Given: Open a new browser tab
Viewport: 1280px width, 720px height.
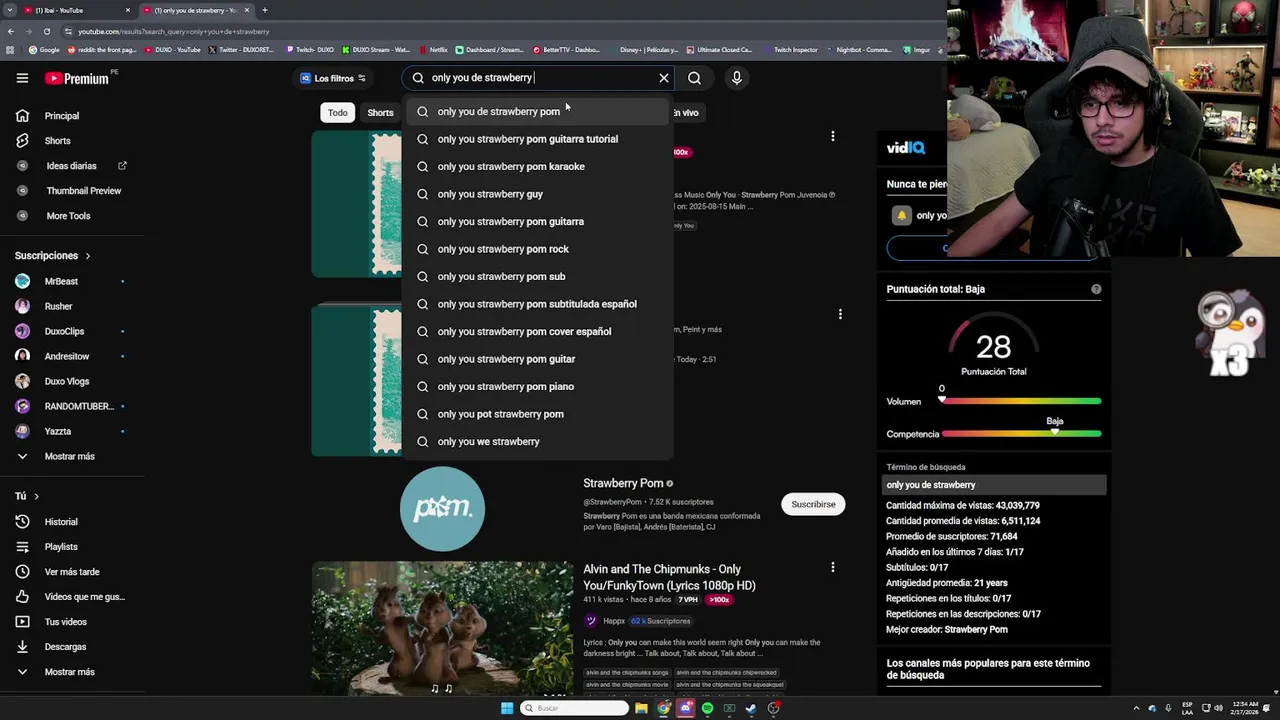Looking at the screenshot, I should tap(265, 10).
